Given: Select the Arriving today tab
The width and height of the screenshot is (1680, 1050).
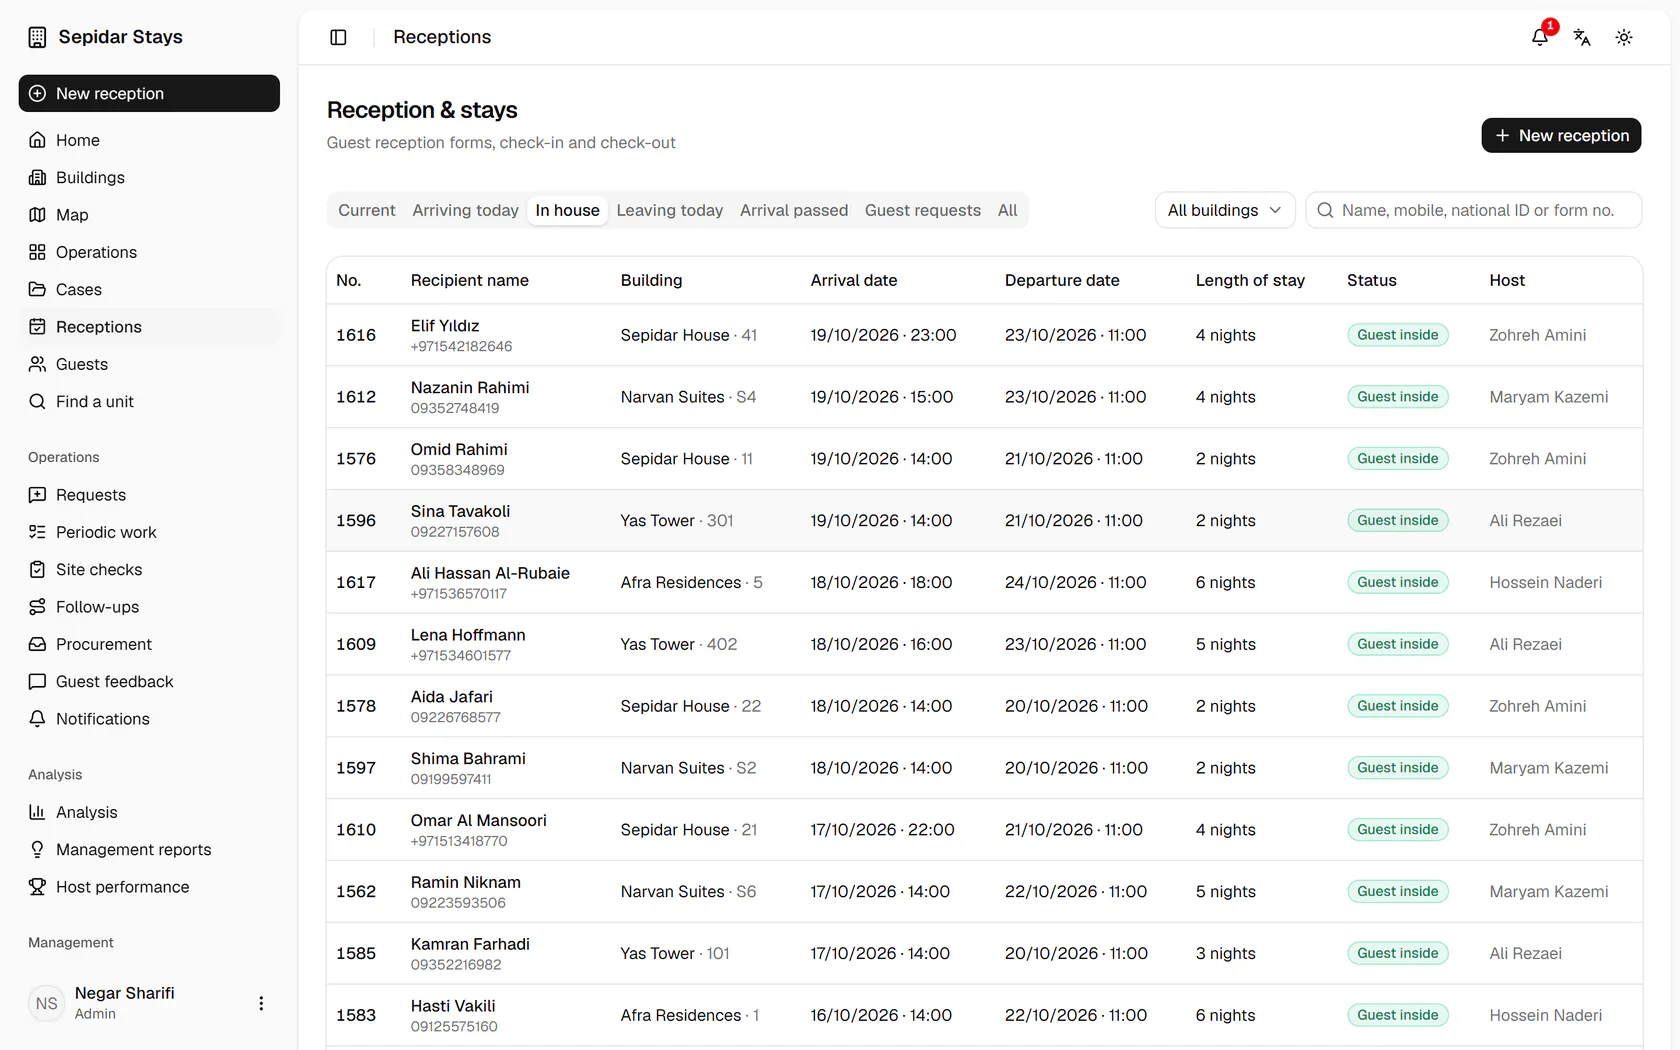Looking at the screenshot, I should pos(465,210).
